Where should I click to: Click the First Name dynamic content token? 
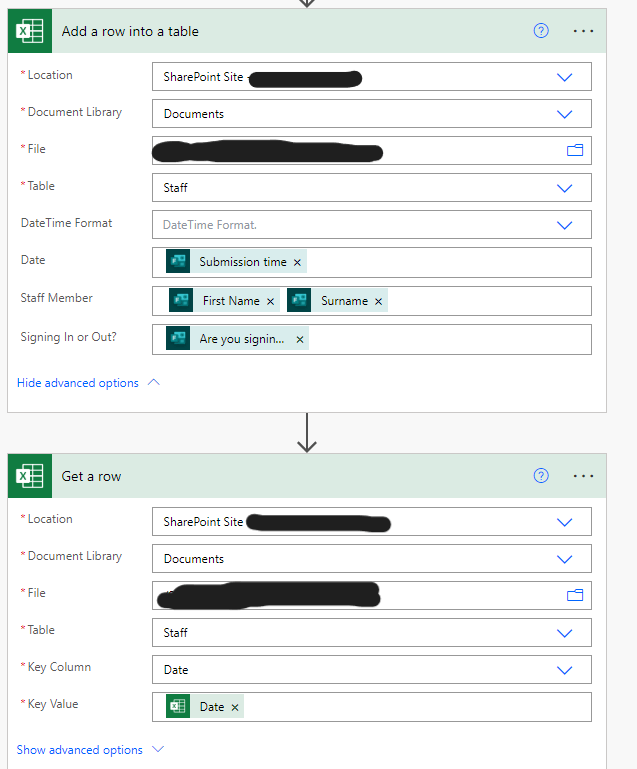(224, 300)
